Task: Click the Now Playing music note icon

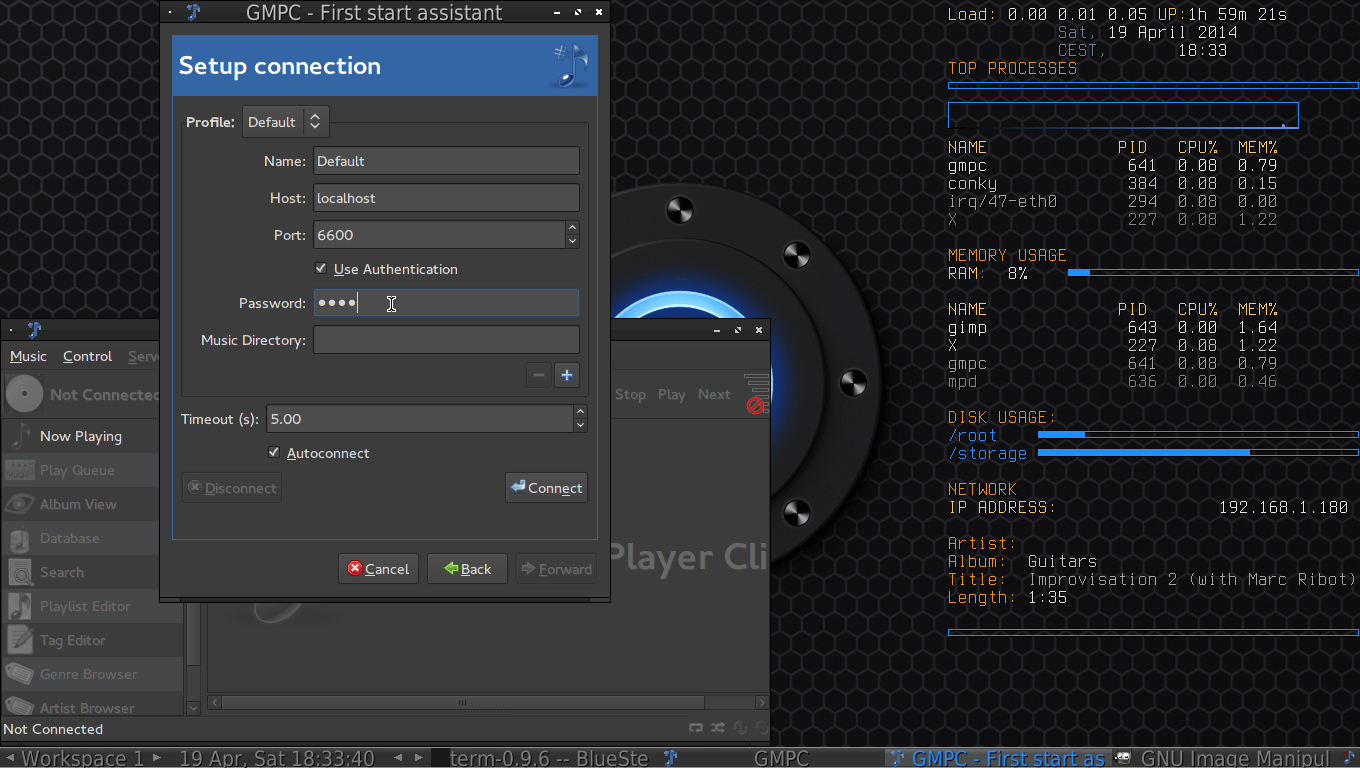Action: coord(20,436)
